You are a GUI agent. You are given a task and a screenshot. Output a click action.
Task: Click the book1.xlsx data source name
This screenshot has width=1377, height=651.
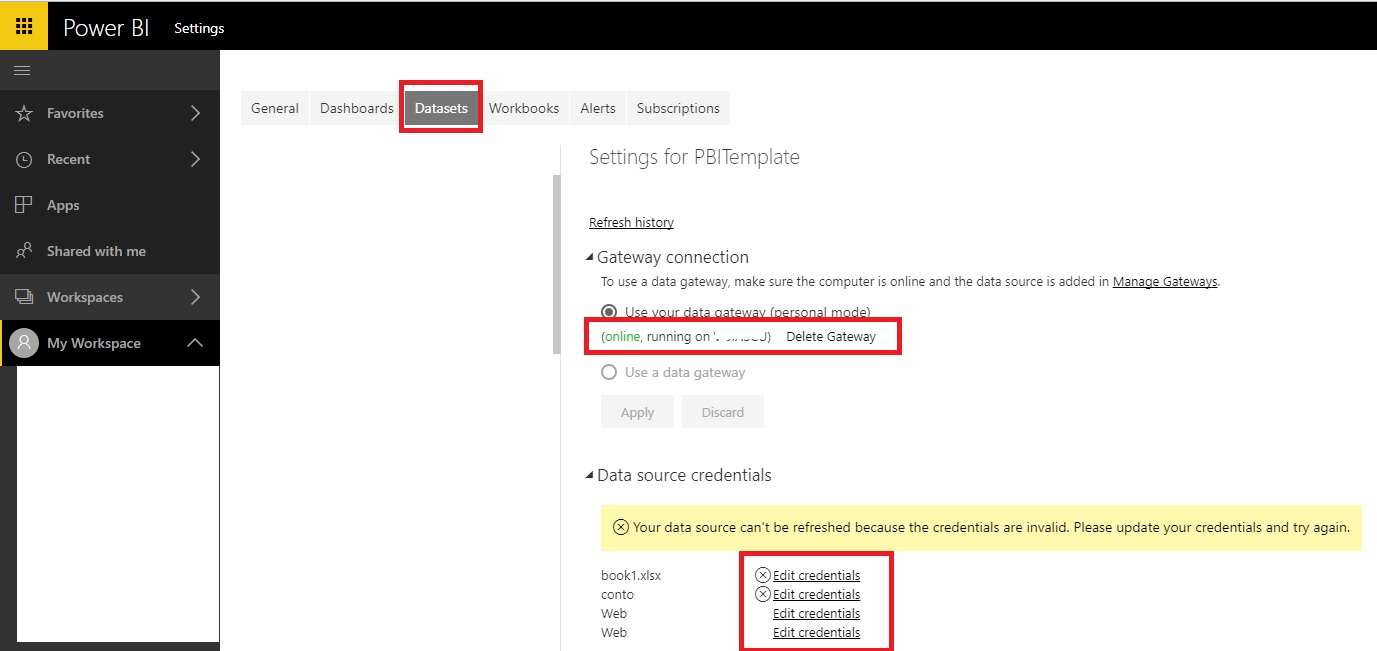[631, 575]
